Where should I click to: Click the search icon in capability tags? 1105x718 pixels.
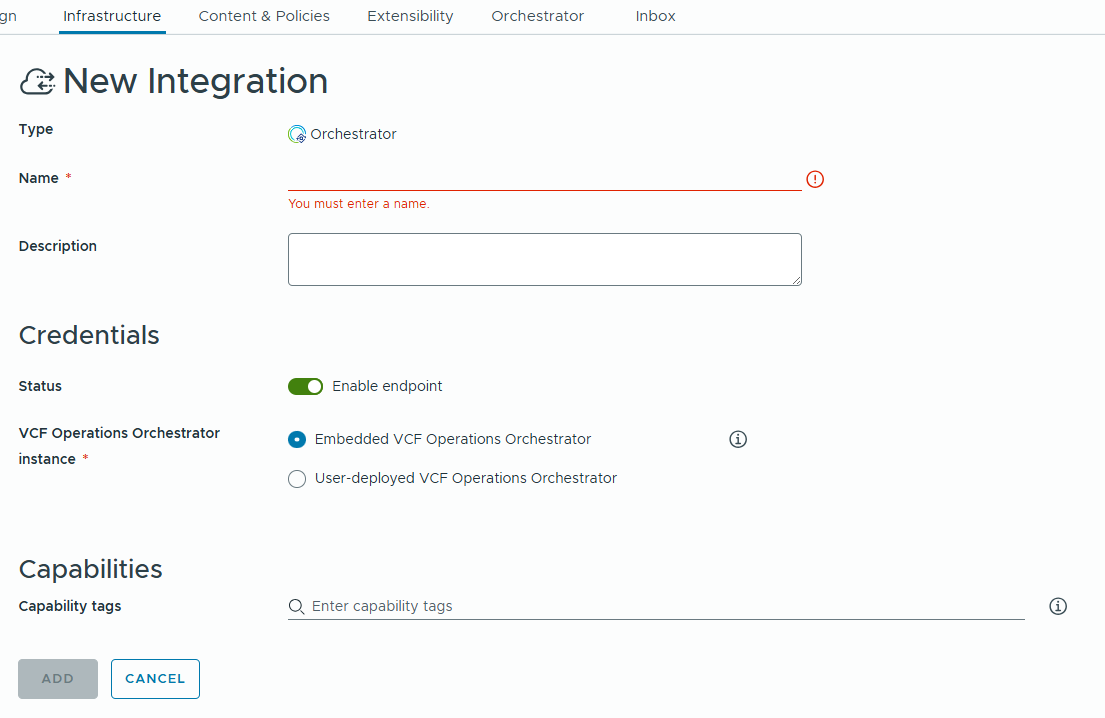(296, 606)
